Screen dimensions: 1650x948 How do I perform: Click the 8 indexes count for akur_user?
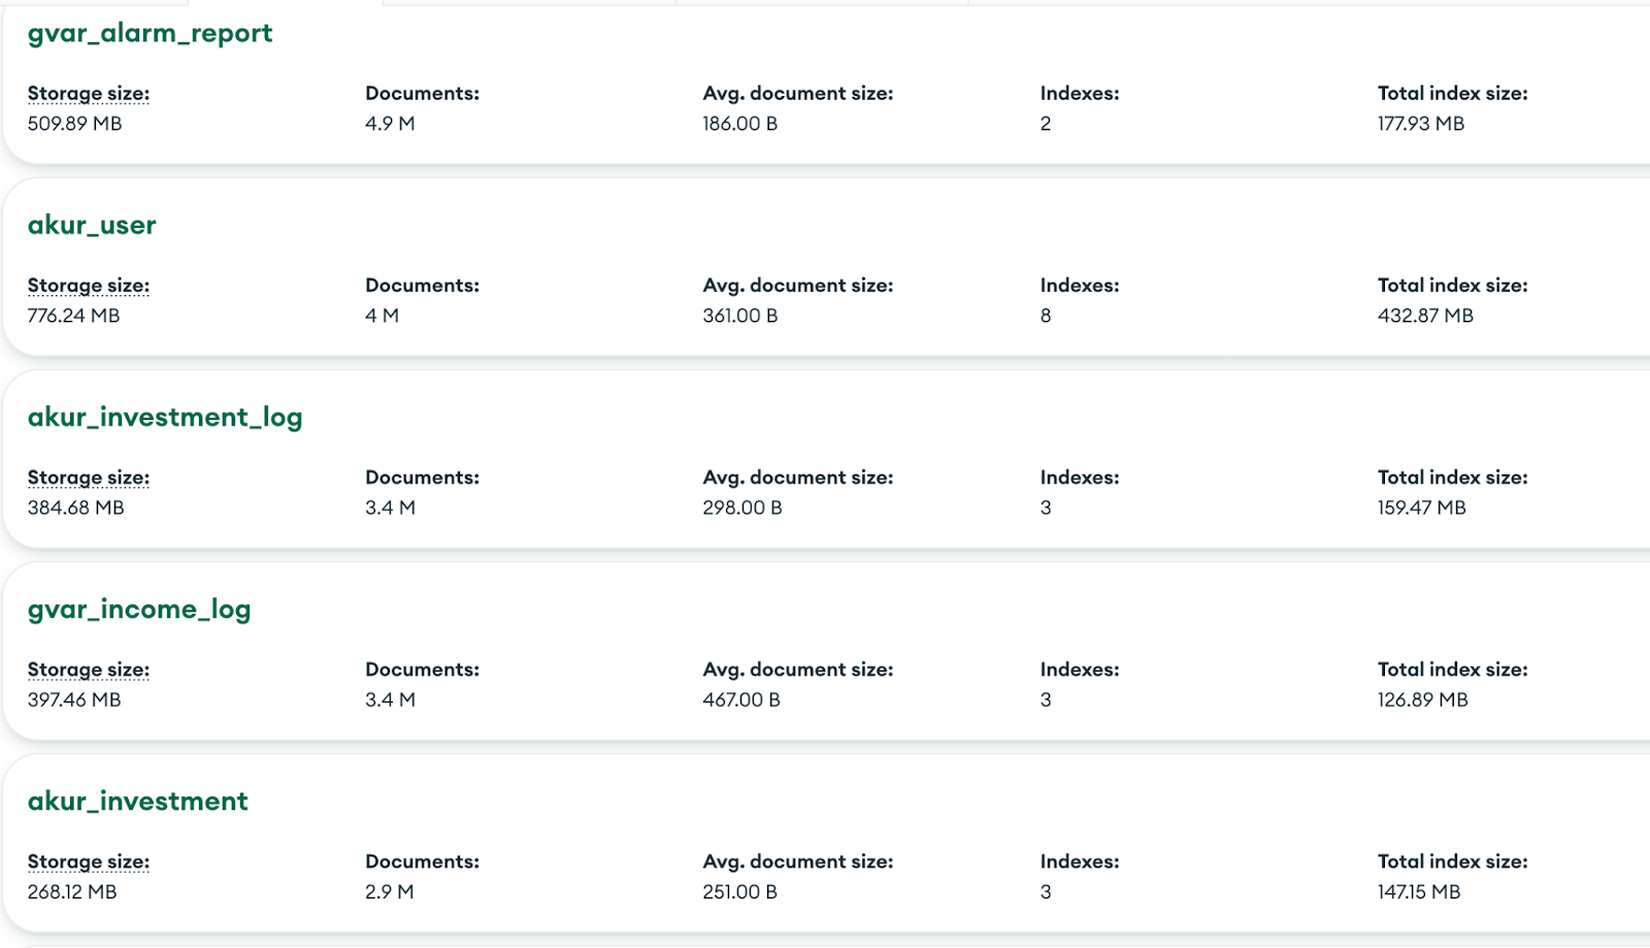1045,315
